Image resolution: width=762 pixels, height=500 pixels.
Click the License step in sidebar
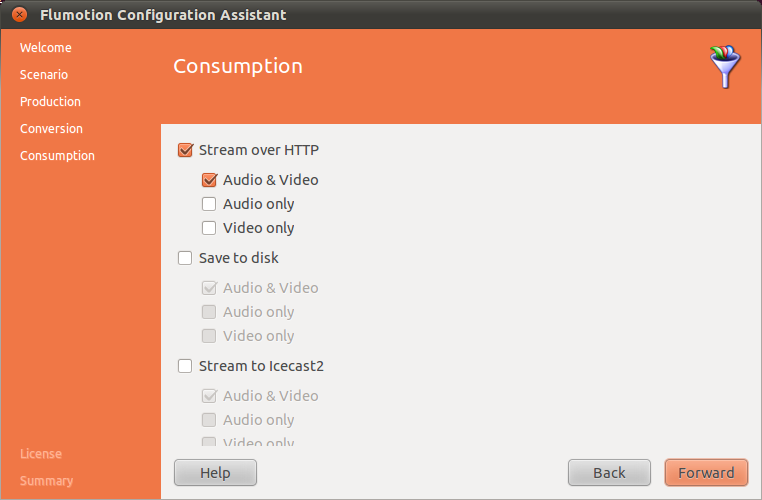[41, 454]
